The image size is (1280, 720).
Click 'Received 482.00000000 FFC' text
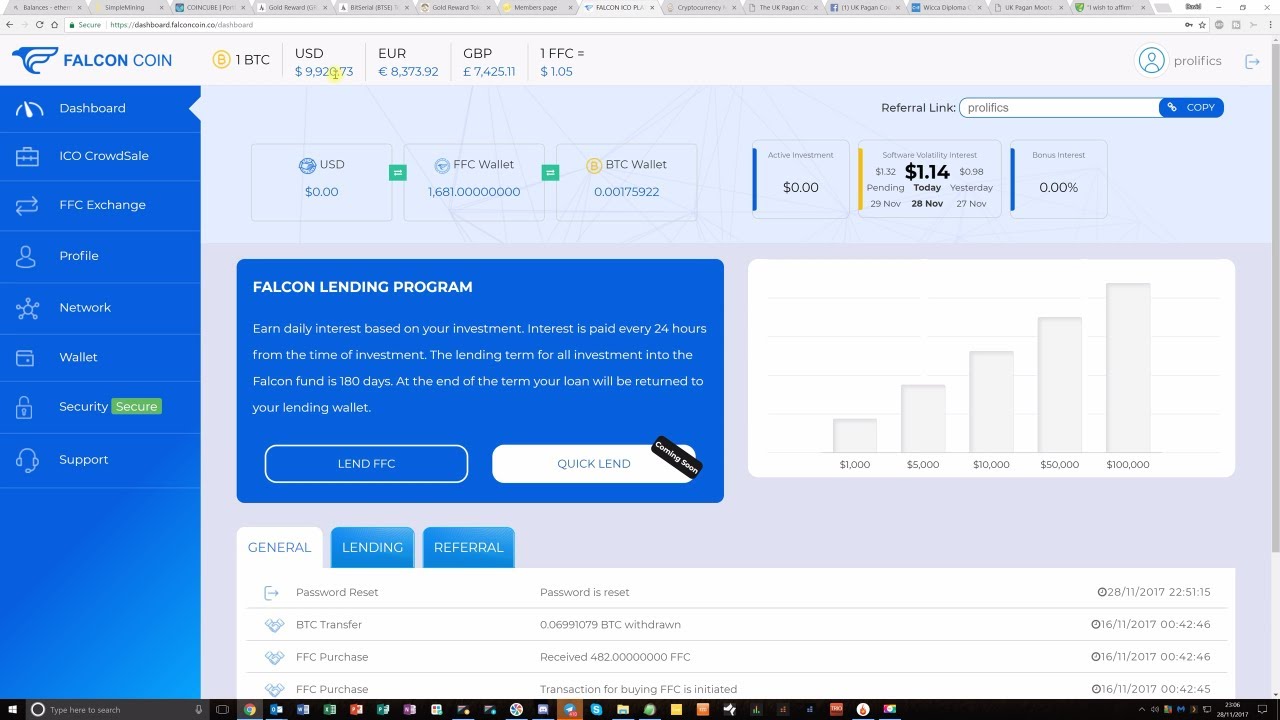(x=615, y=657)
